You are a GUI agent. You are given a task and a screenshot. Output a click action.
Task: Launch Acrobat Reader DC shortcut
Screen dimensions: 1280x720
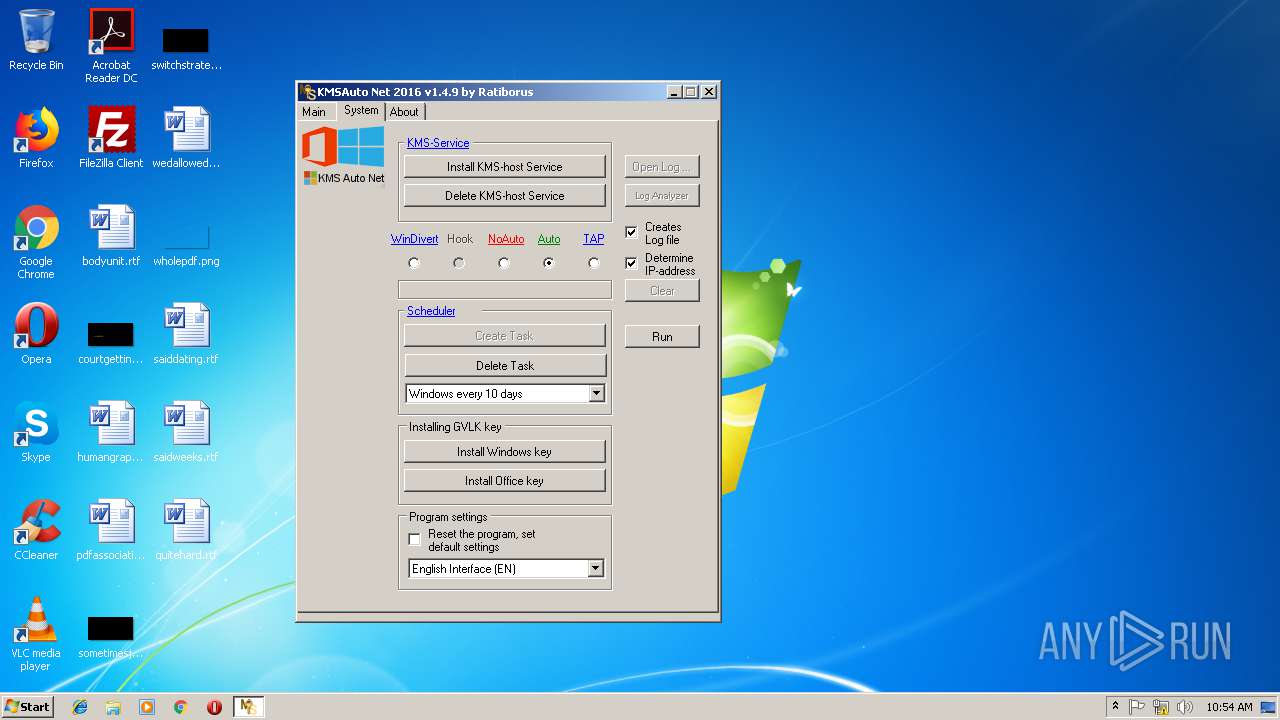coord(111,45)
